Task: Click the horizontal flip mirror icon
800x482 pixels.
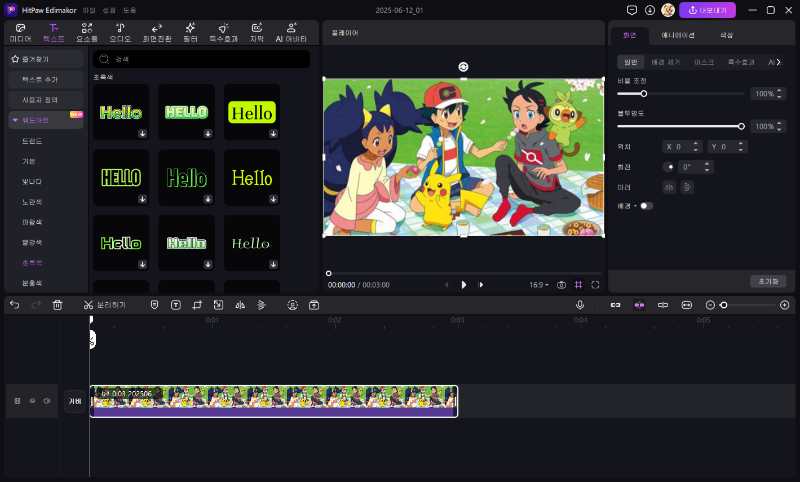Action: pyautogui.click(x=670, y=187)
